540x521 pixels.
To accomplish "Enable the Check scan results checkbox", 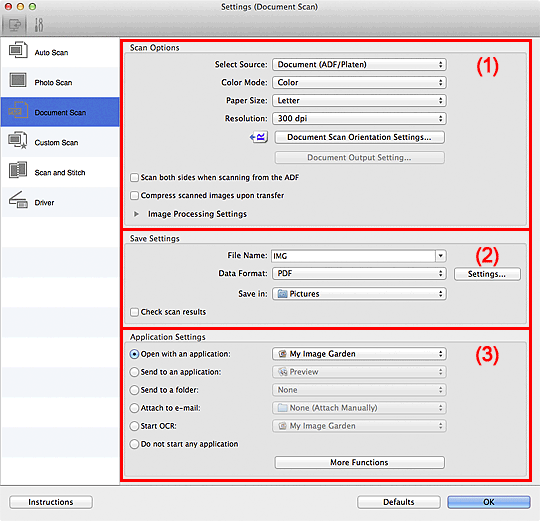I will (x=134, y=312).
